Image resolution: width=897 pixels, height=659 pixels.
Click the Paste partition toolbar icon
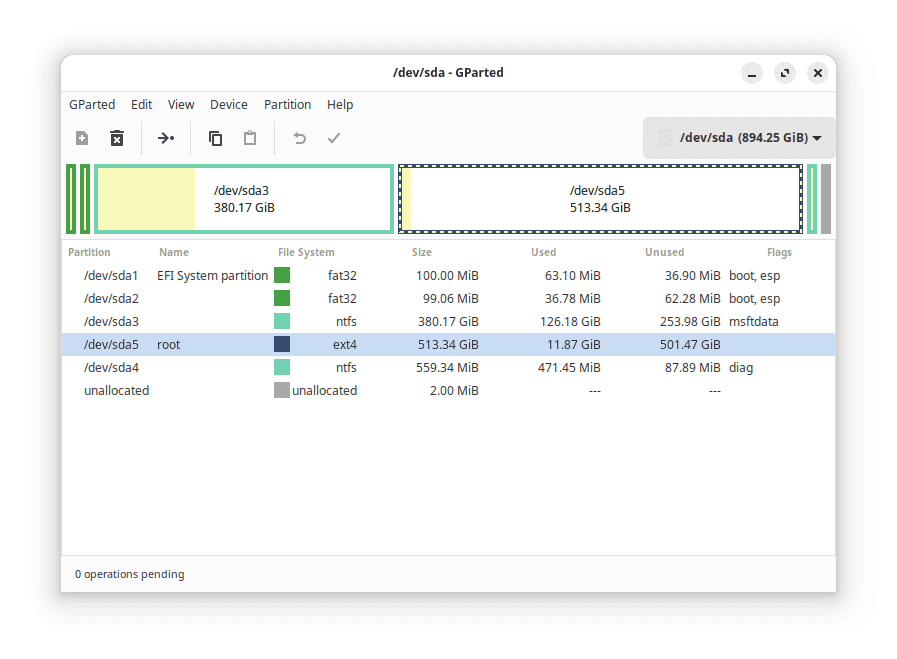tap(250, 138)
